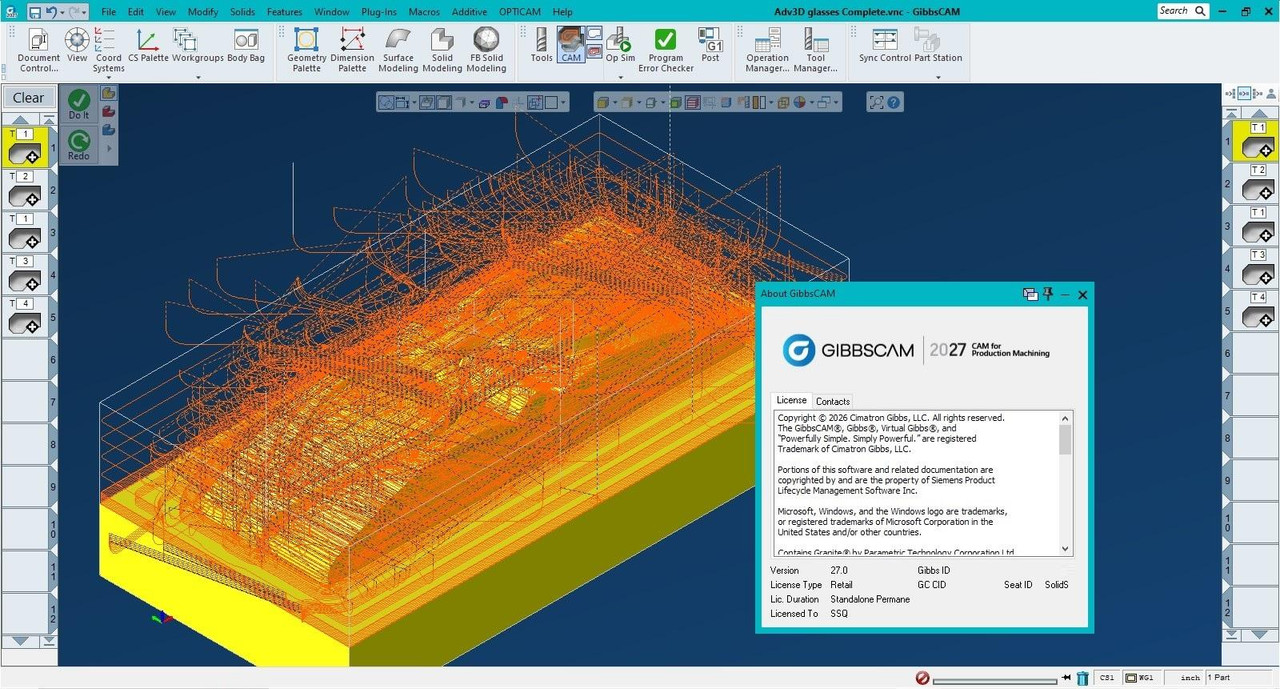1280x689 pixels.
Task: Open the Document Control dialog
Action: click(38, 50)
